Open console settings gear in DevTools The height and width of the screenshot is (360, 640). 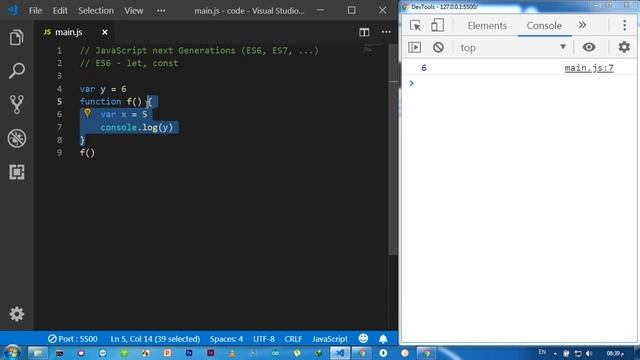point(624,47)
